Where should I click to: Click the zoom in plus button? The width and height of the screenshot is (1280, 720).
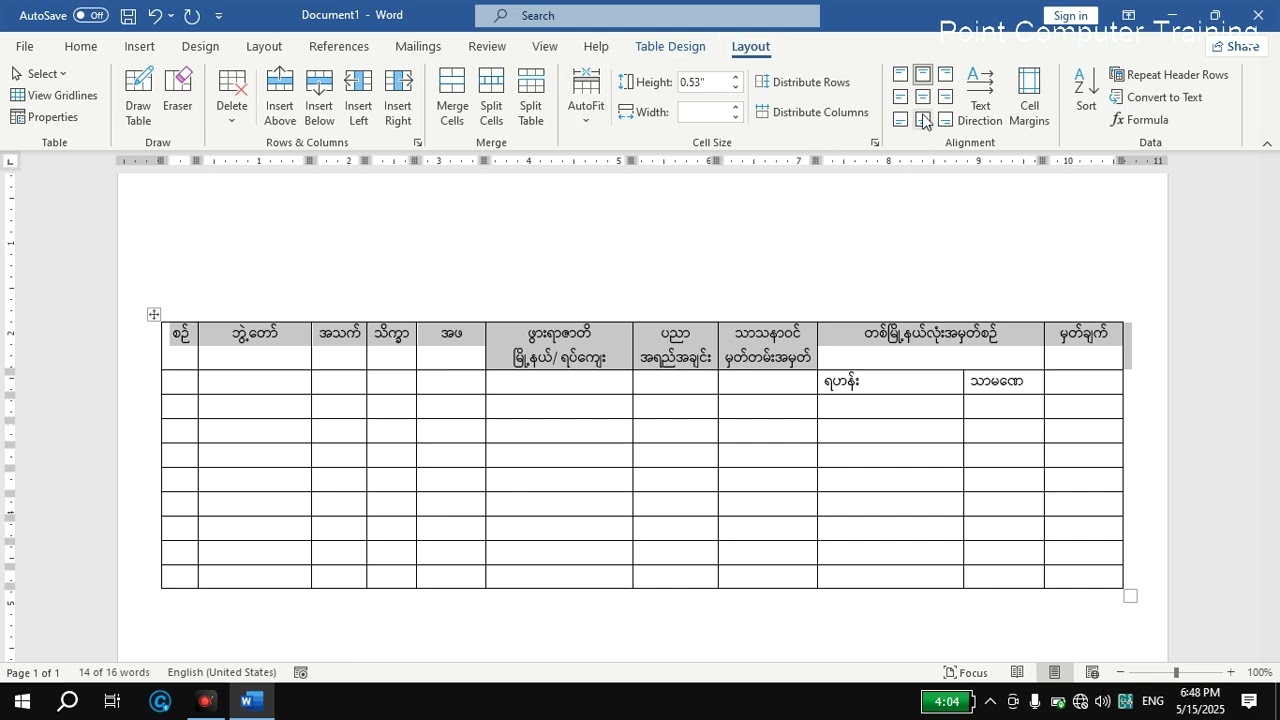1230,673
